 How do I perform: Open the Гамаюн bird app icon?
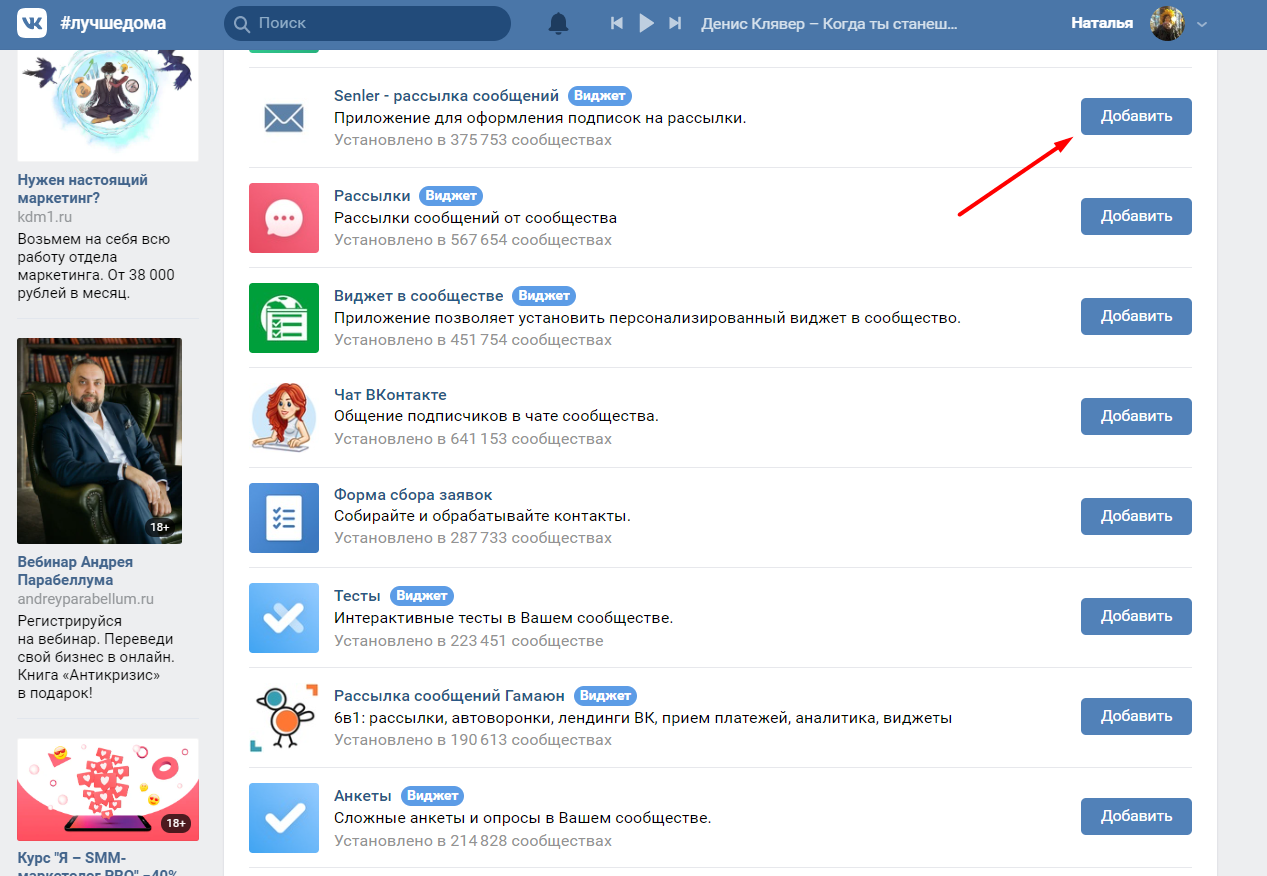tap(284, 718)
